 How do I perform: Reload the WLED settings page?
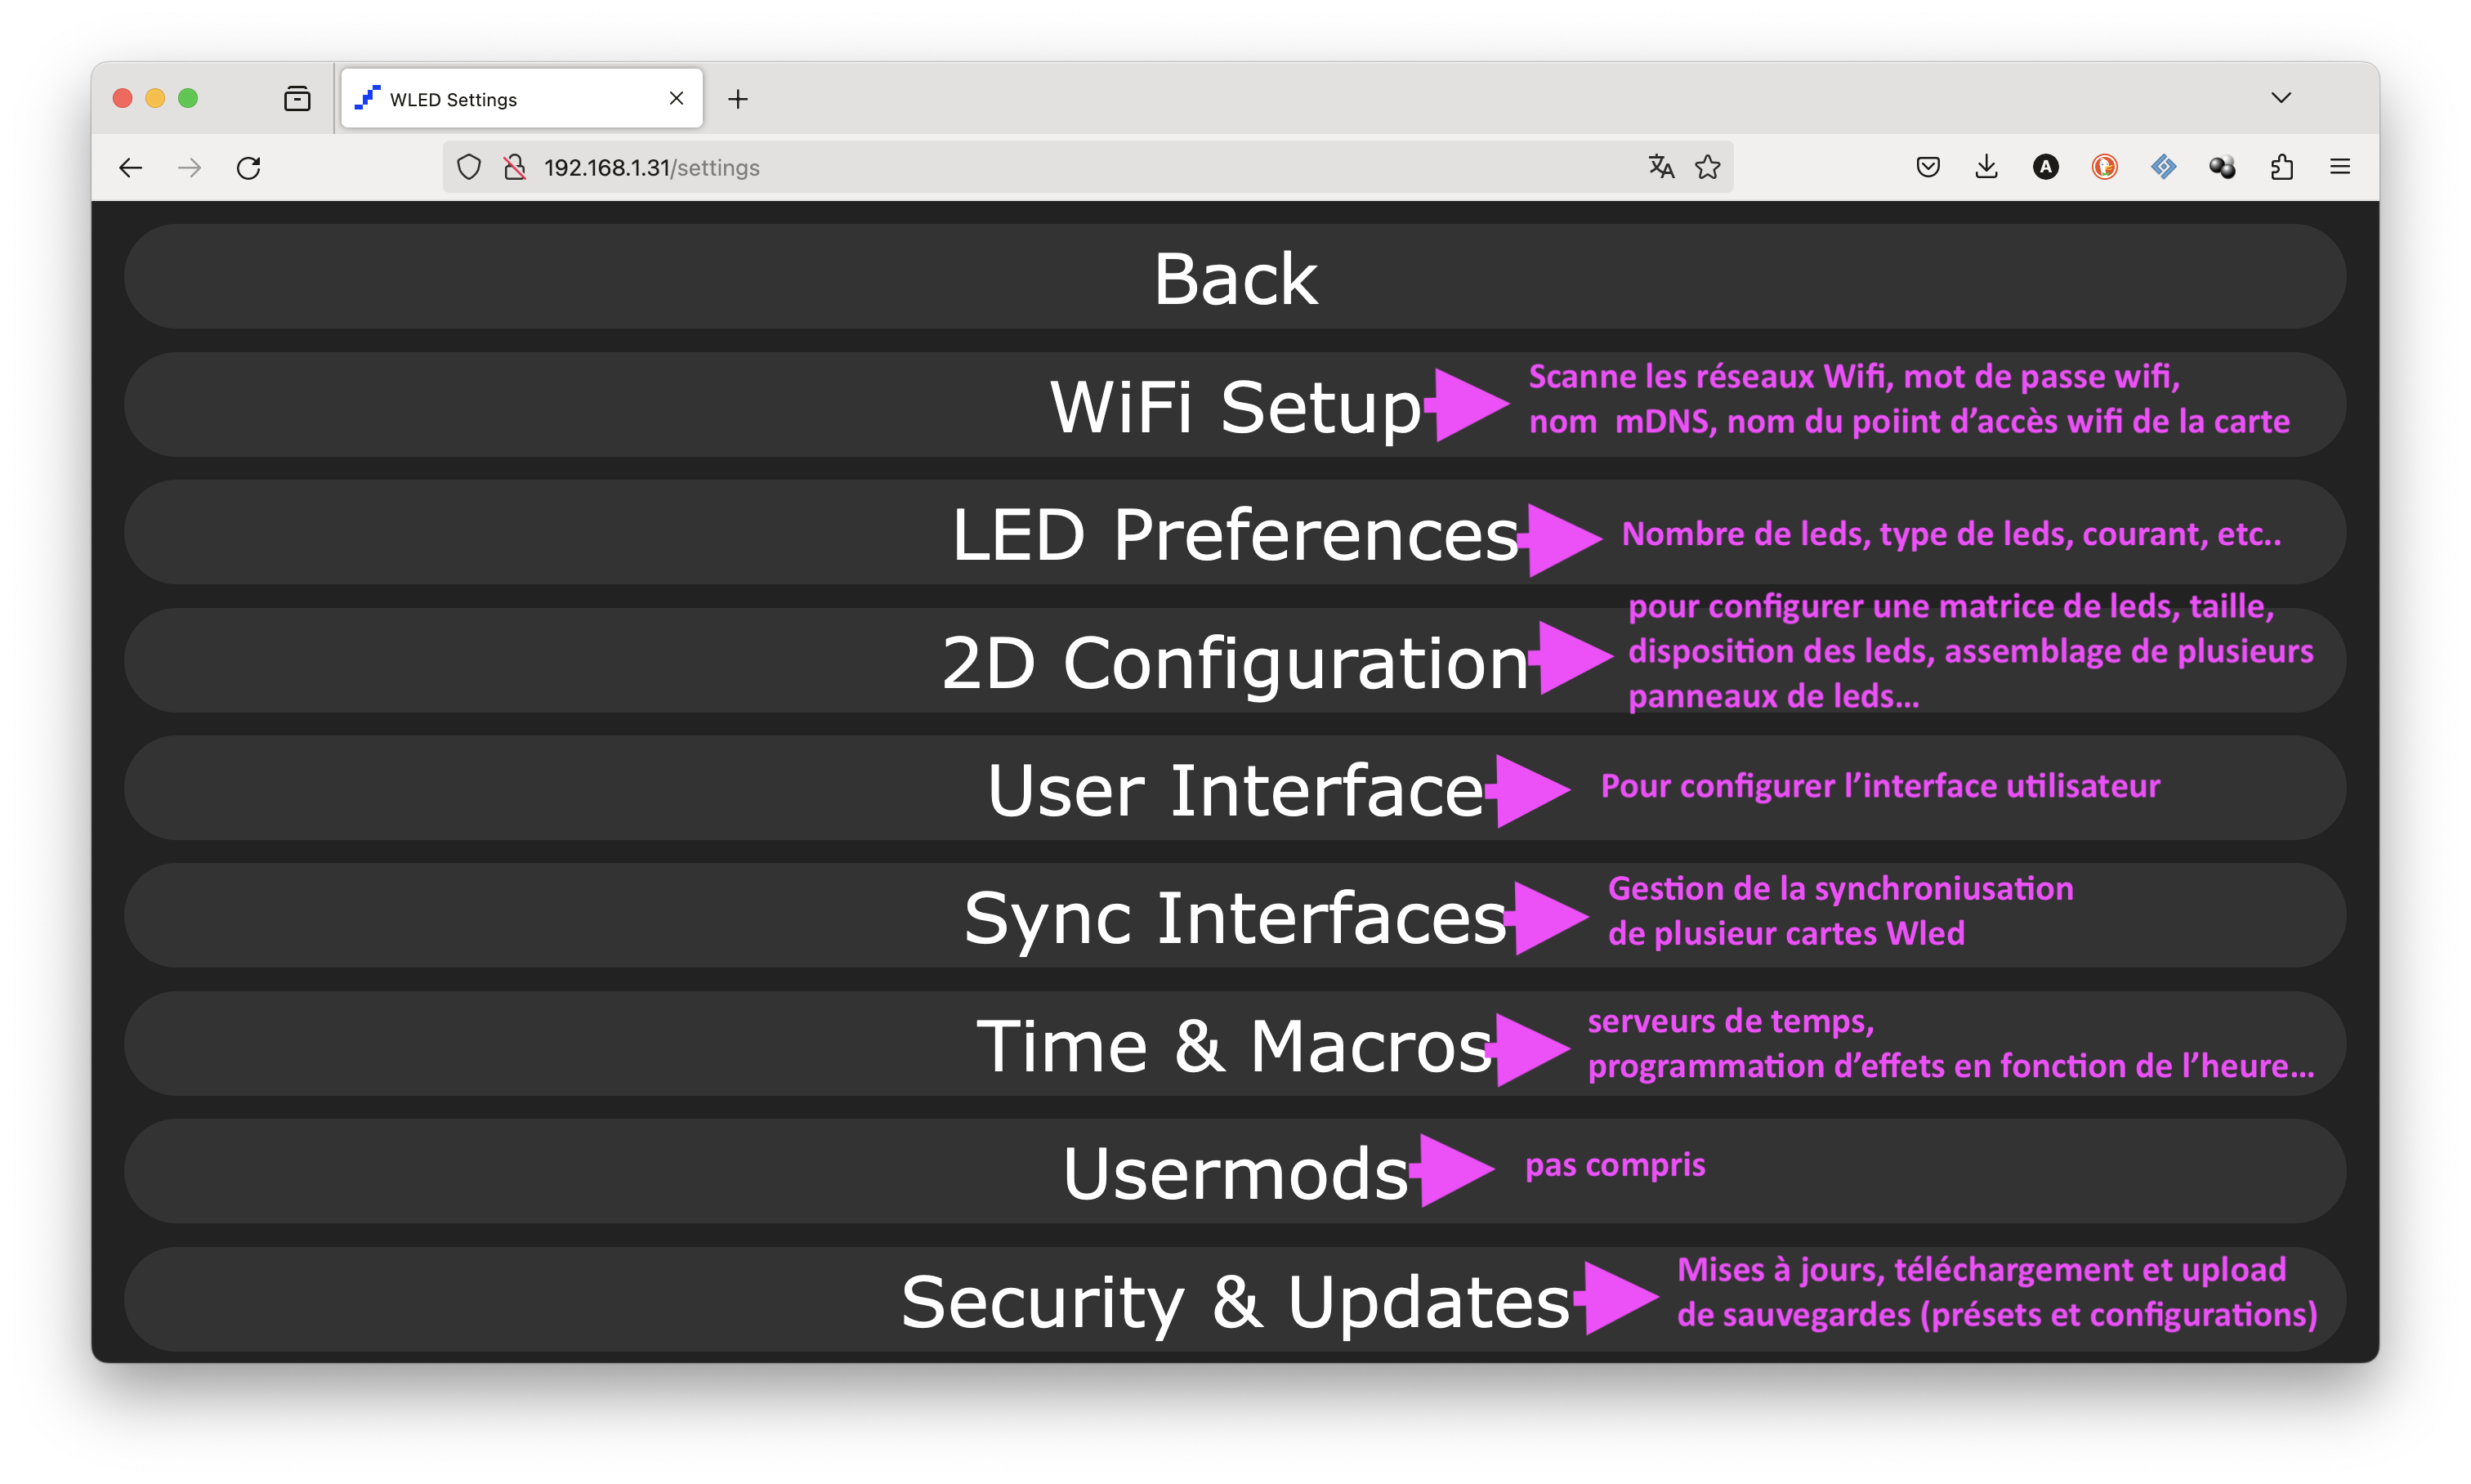coord(249,167)
